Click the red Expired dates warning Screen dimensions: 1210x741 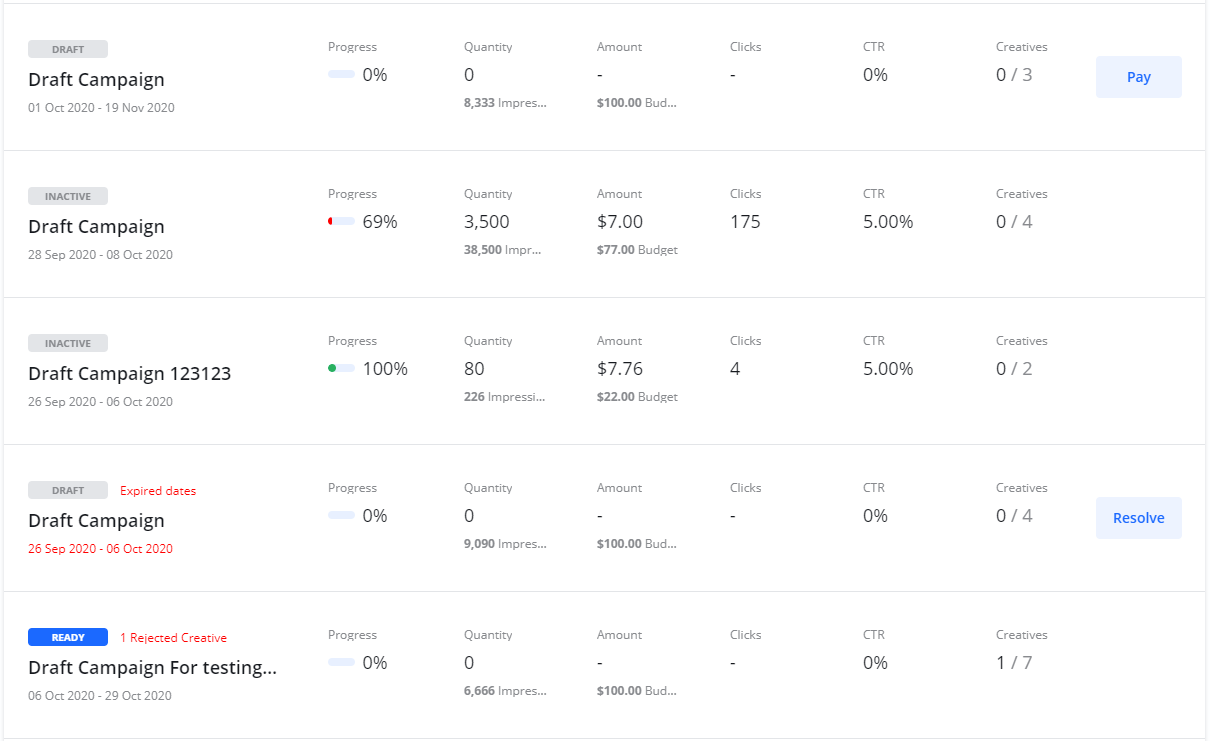(x=158, y=491)
